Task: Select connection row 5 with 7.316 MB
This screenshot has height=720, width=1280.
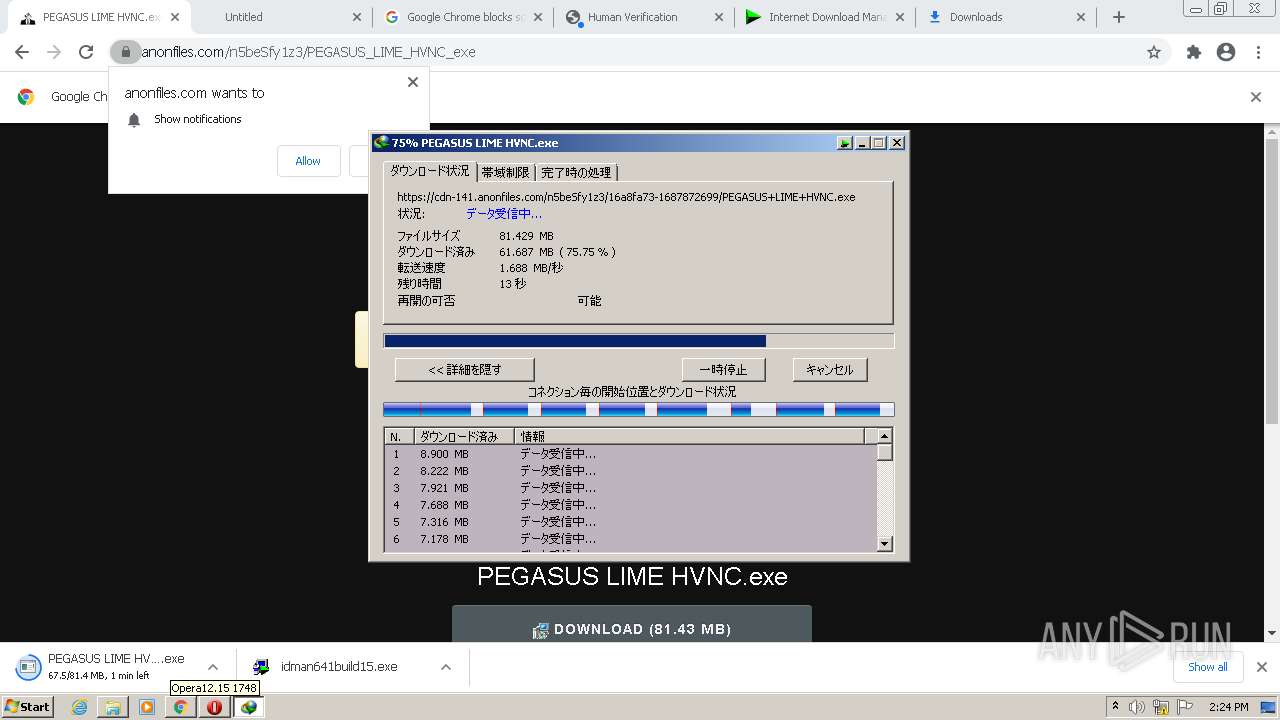Action: (x=631, y=522)
